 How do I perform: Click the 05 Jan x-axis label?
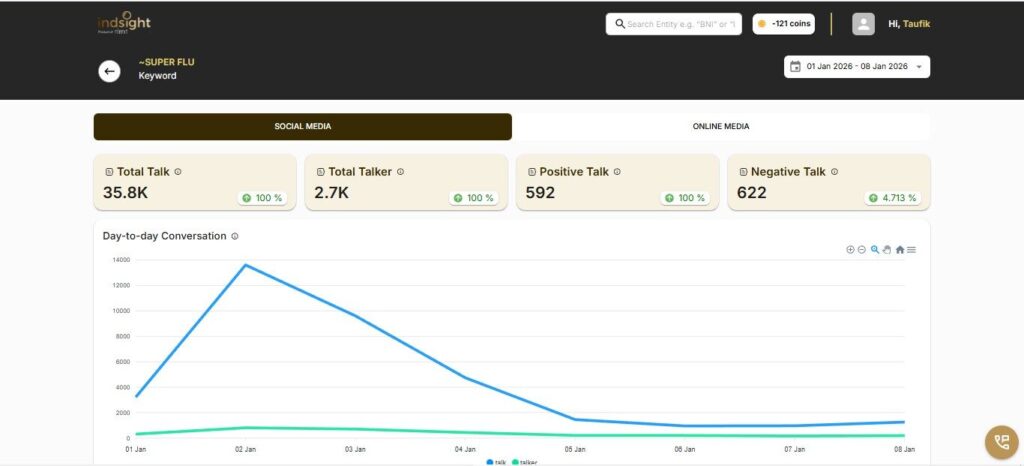(x=575, y=449)
